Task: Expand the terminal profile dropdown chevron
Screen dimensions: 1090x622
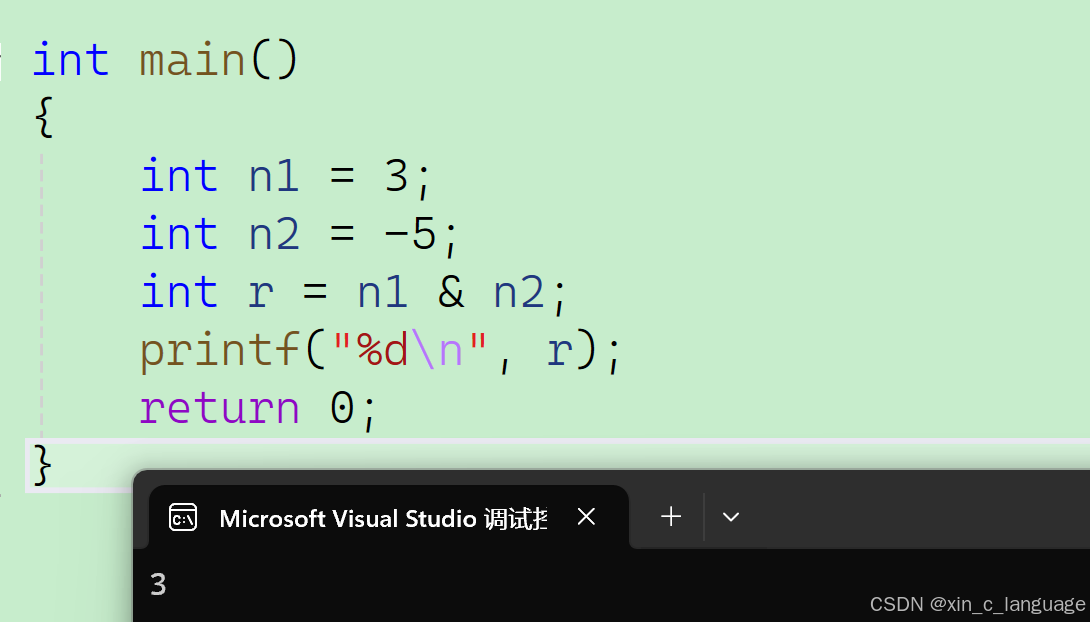Action: coord(731,517)
